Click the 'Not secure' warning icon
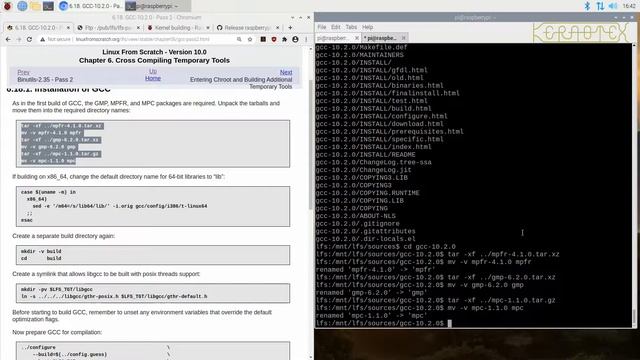This screenshot has width=640, height=360. click(x=42, y=39)
